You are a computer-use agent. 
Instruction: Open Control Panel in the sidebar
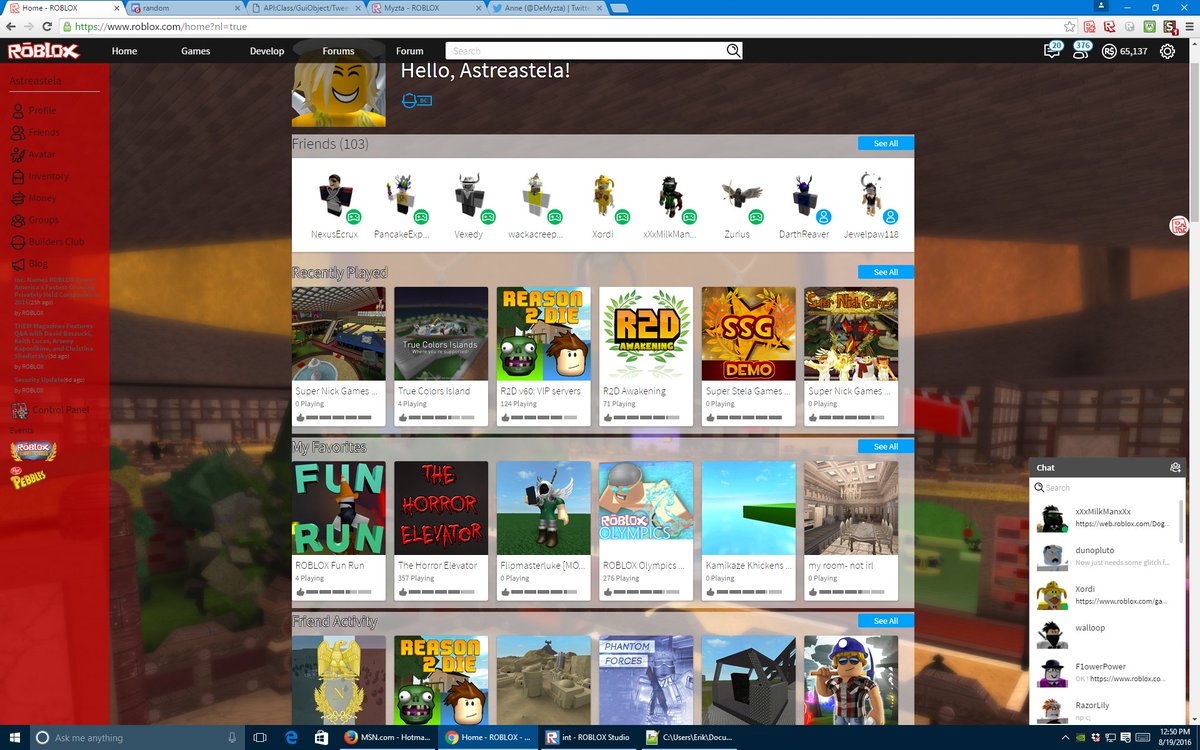49,410
